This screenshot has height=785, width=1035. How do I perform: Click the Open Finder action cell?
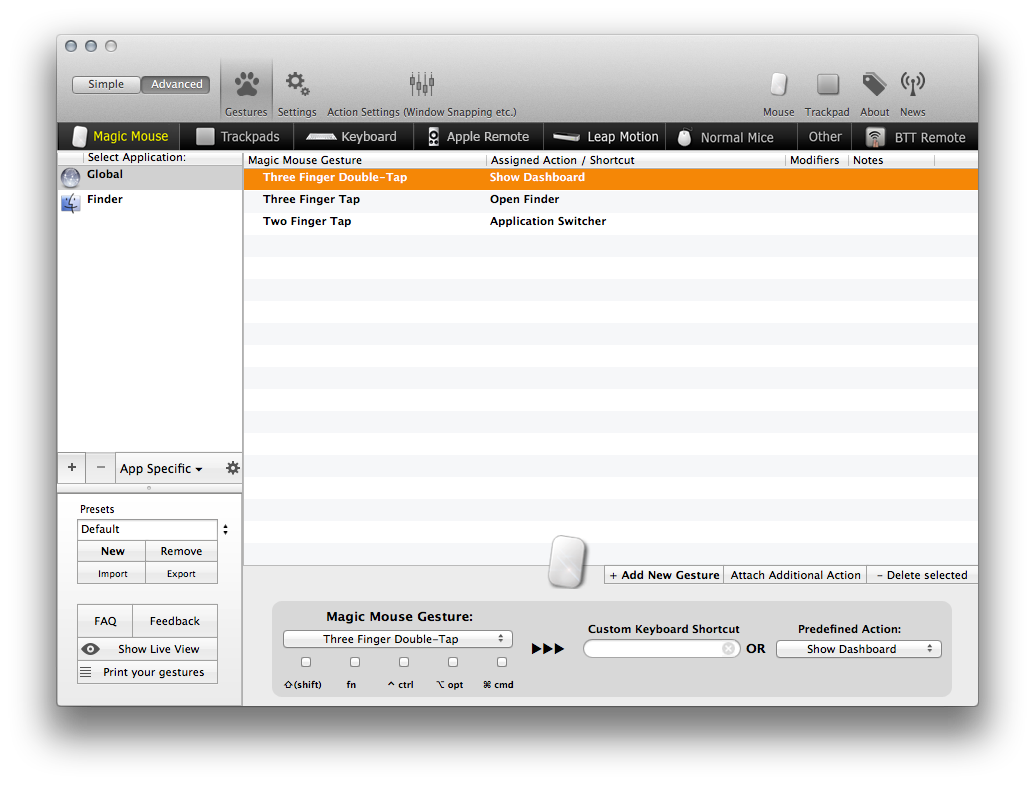tap(524, 199)
